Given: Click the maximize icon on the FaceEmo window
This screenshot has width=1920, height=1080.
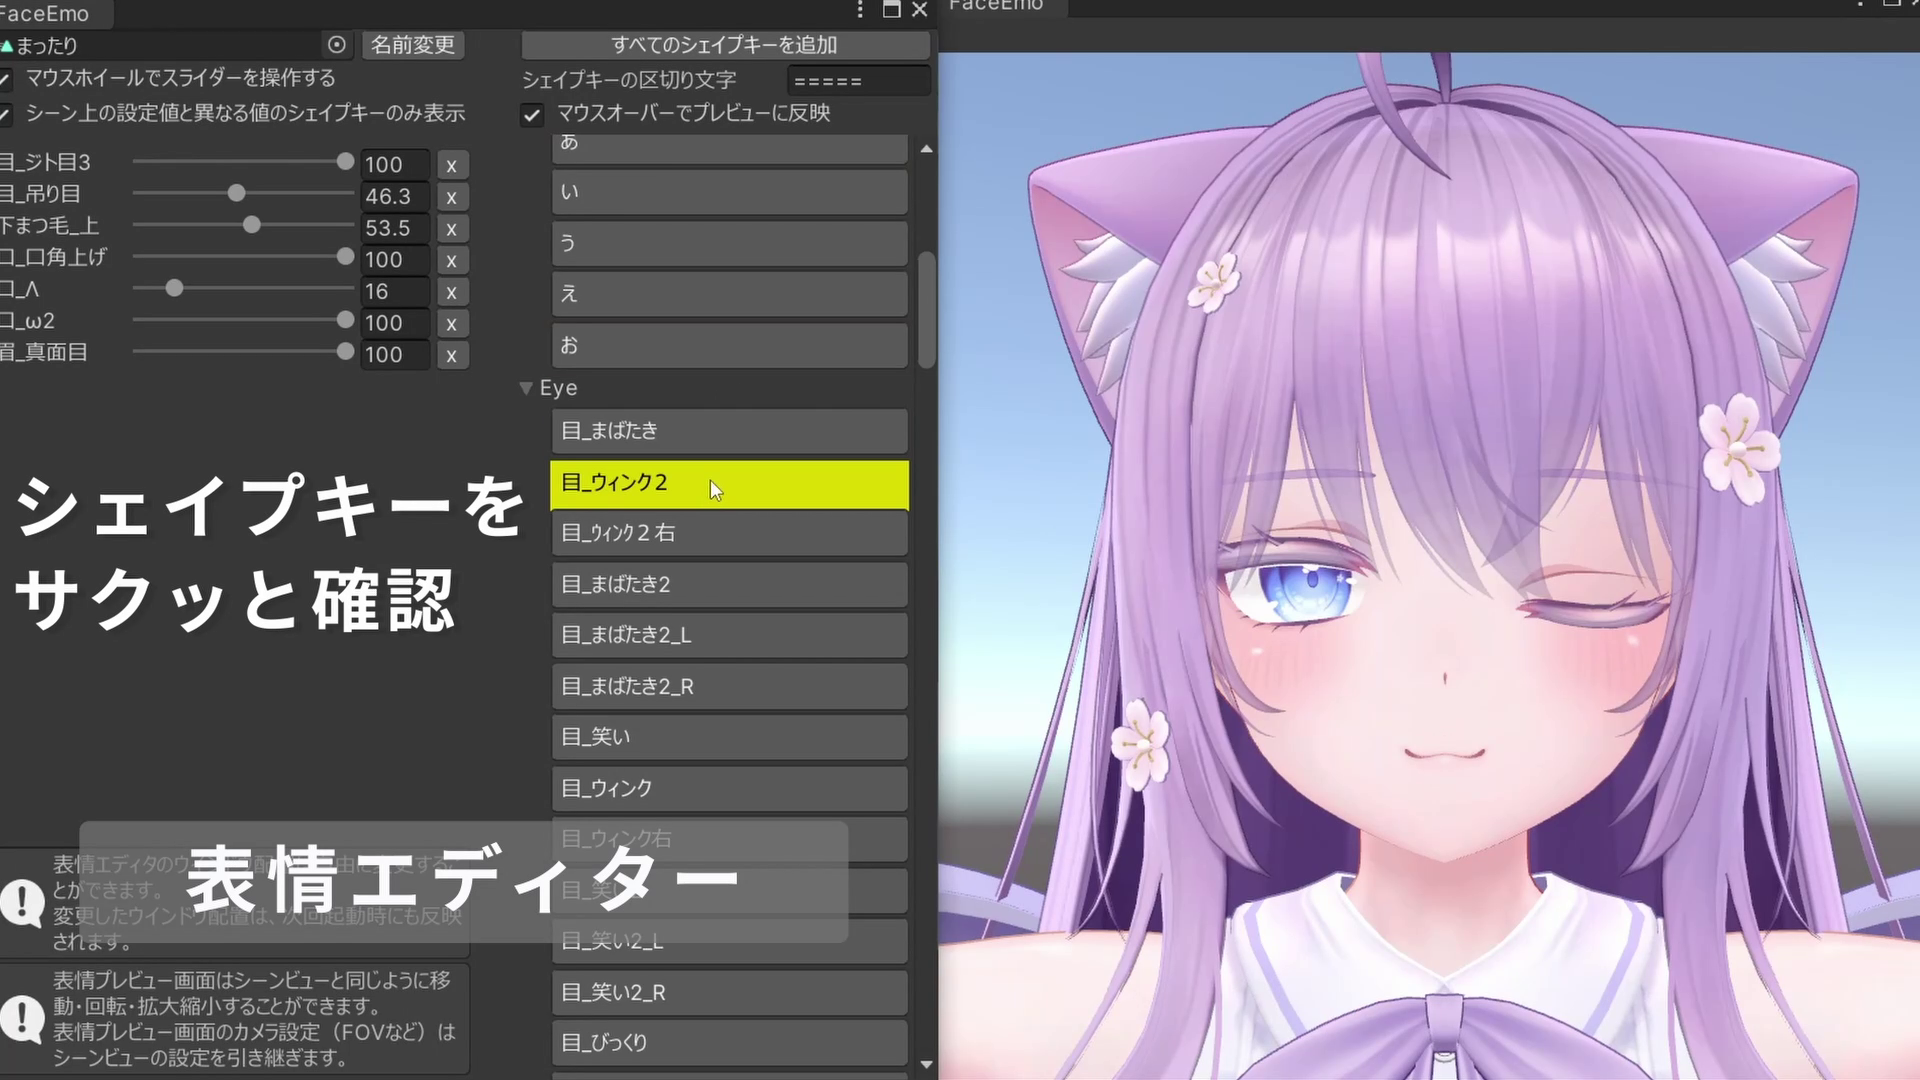Looking at the screenshot, I should click(x=890, y=10).
